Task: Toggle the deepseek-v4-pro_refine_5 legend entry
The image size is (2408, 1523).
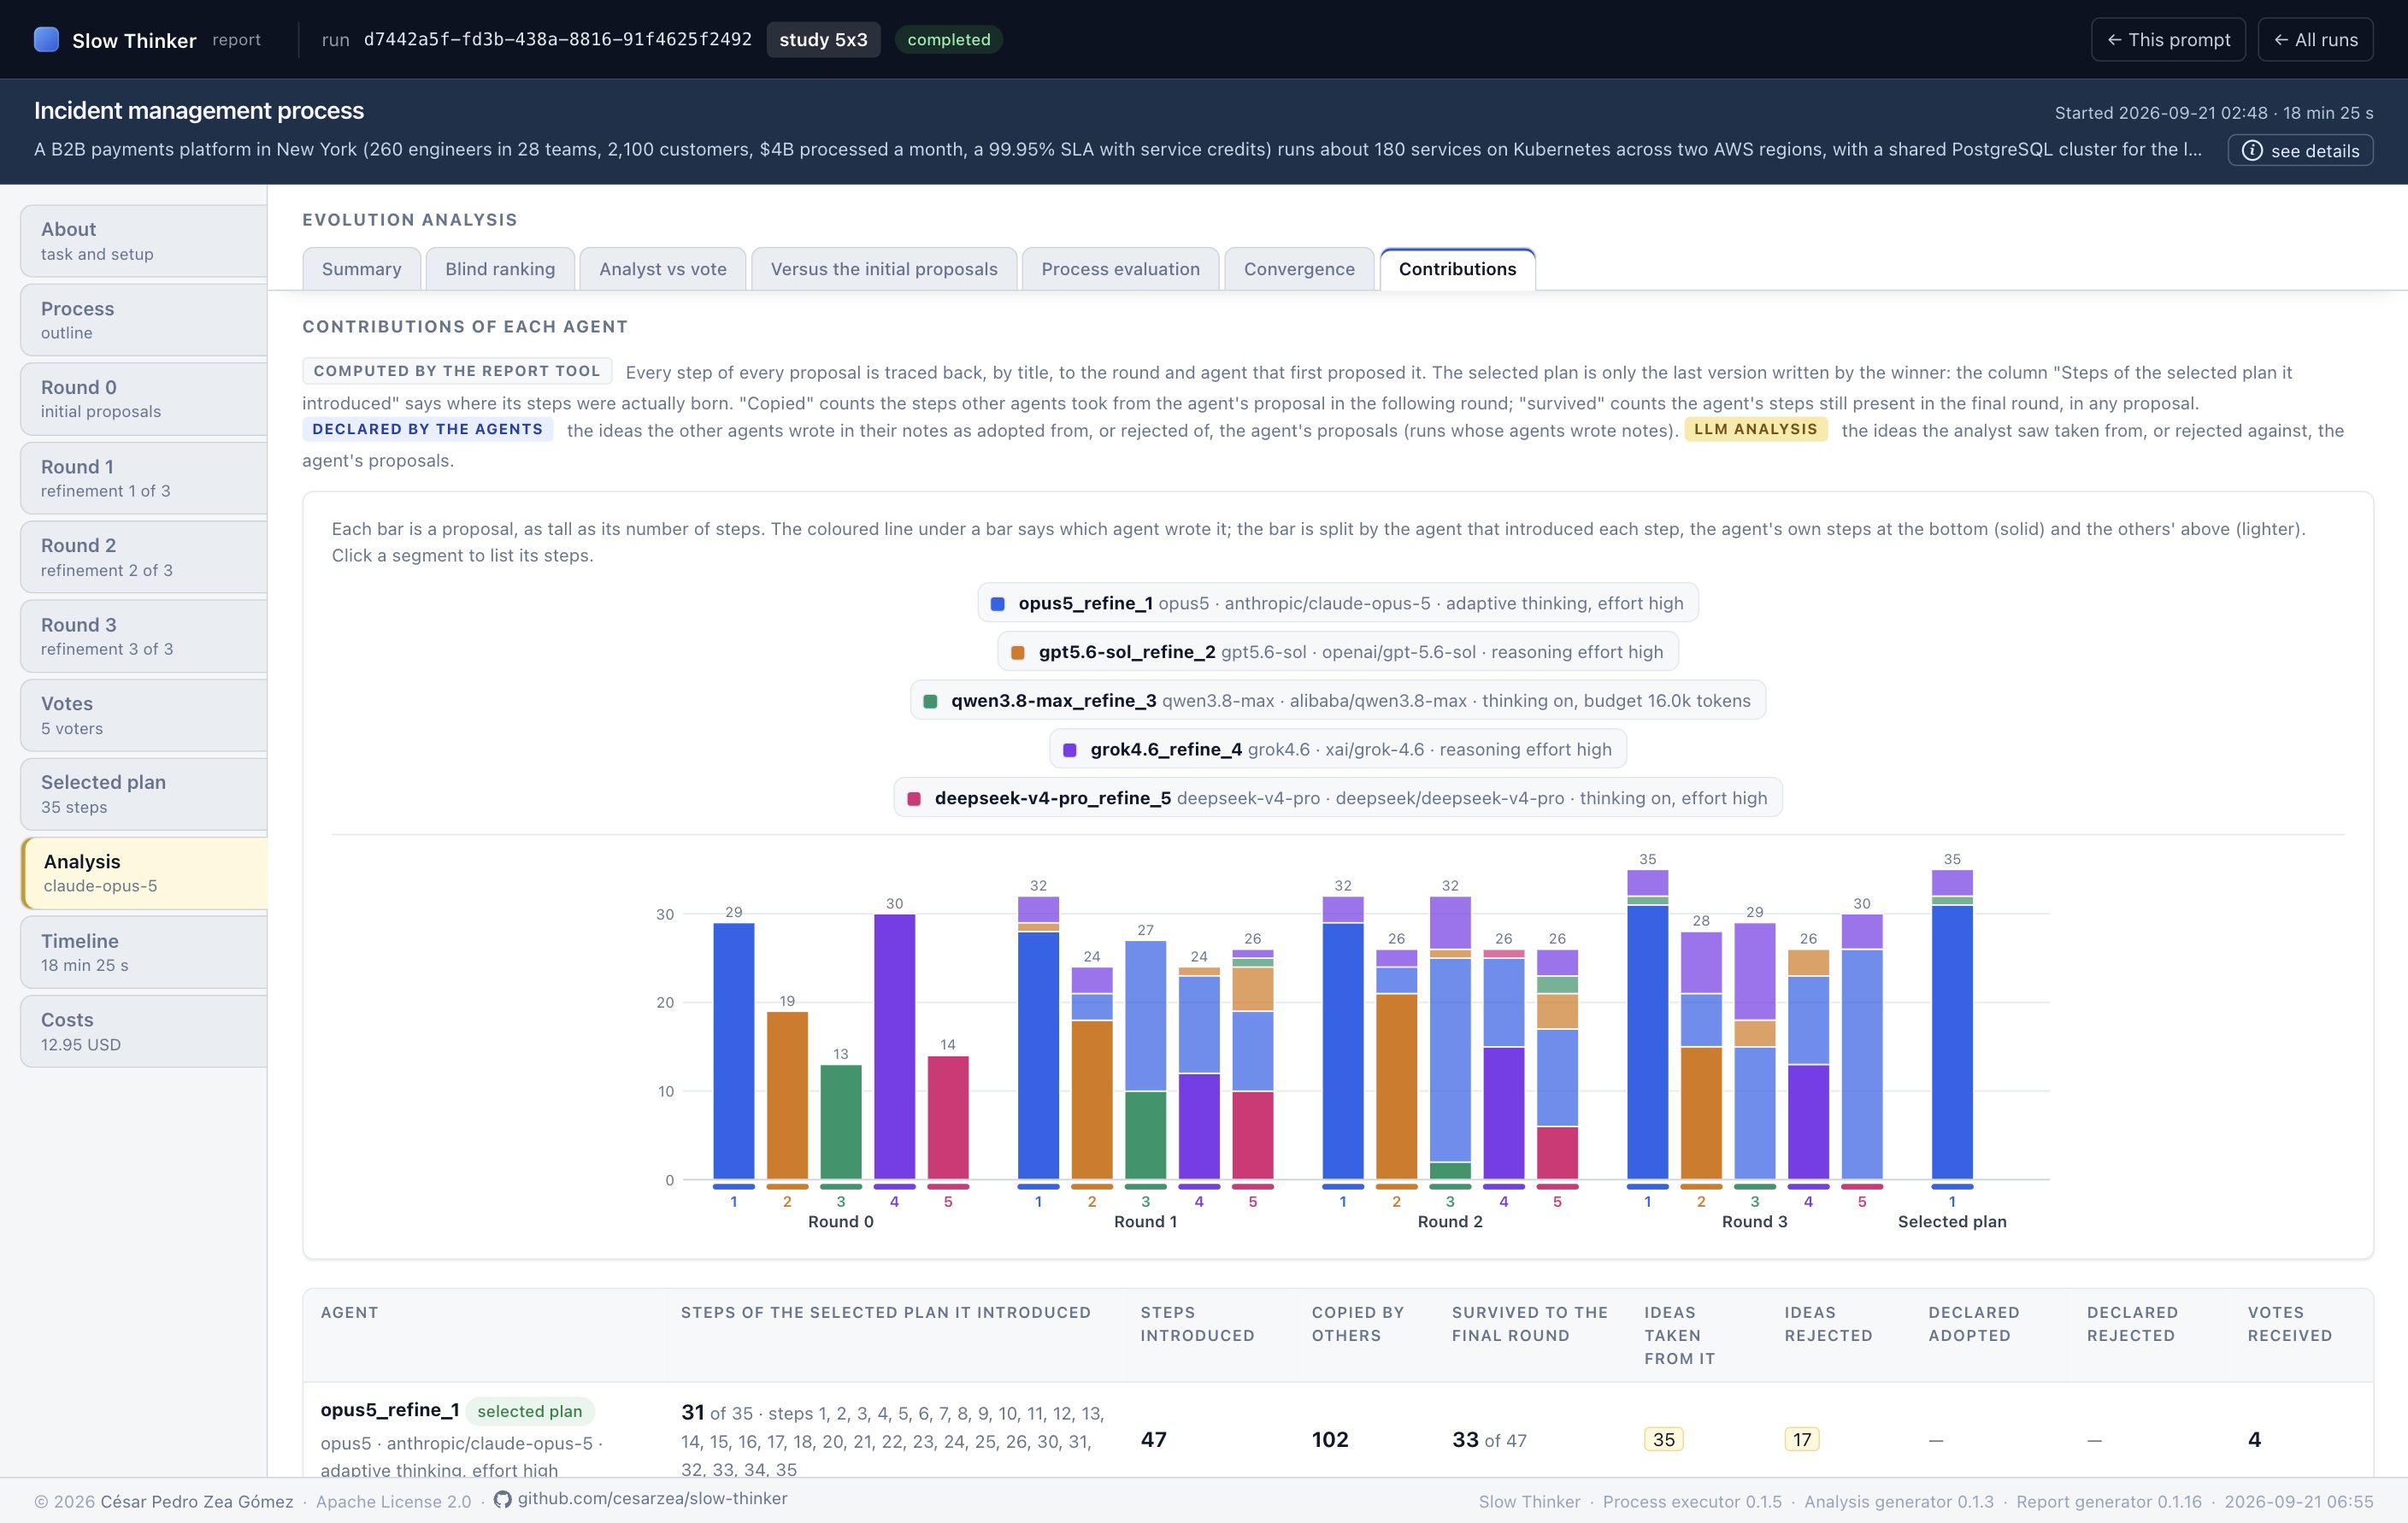Action: click(1337, 798)
